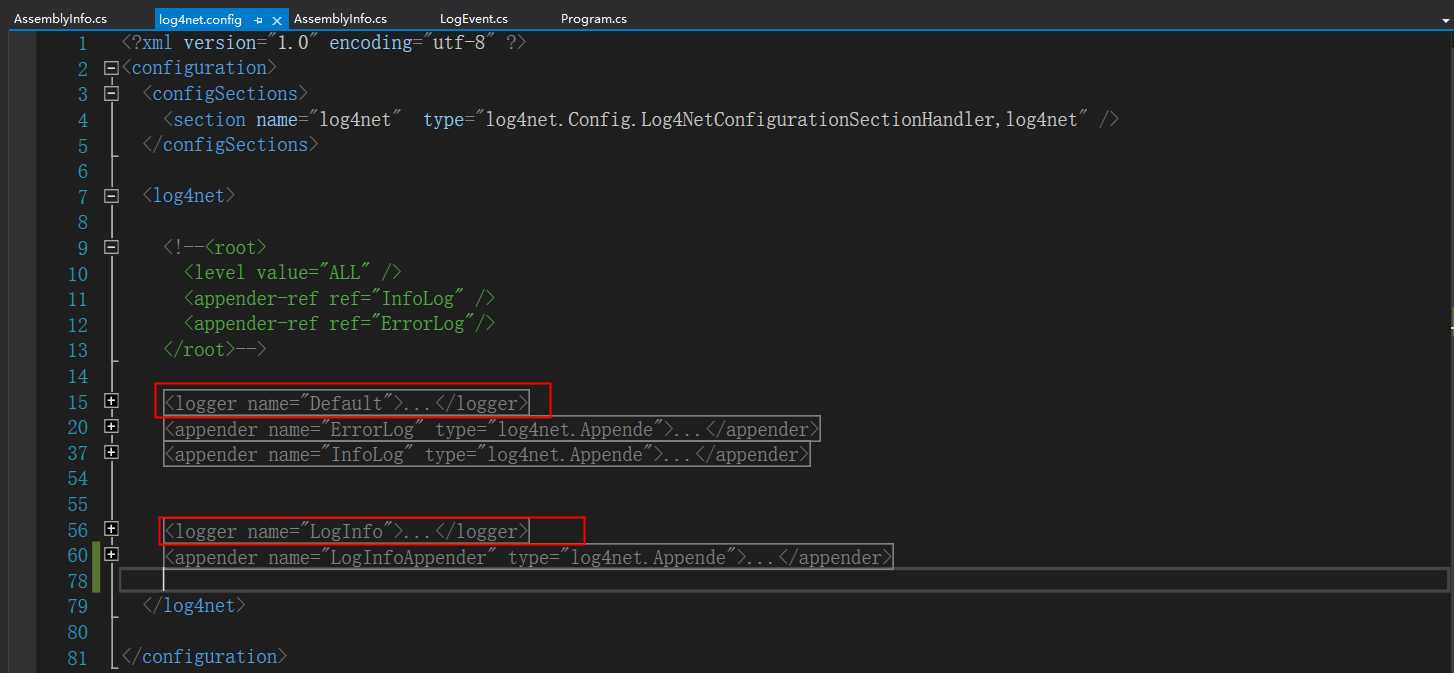The width and height of the screenshot is (1454, 673).
Task: Click the level value="ALL" line
Action: tap(293, 272)
